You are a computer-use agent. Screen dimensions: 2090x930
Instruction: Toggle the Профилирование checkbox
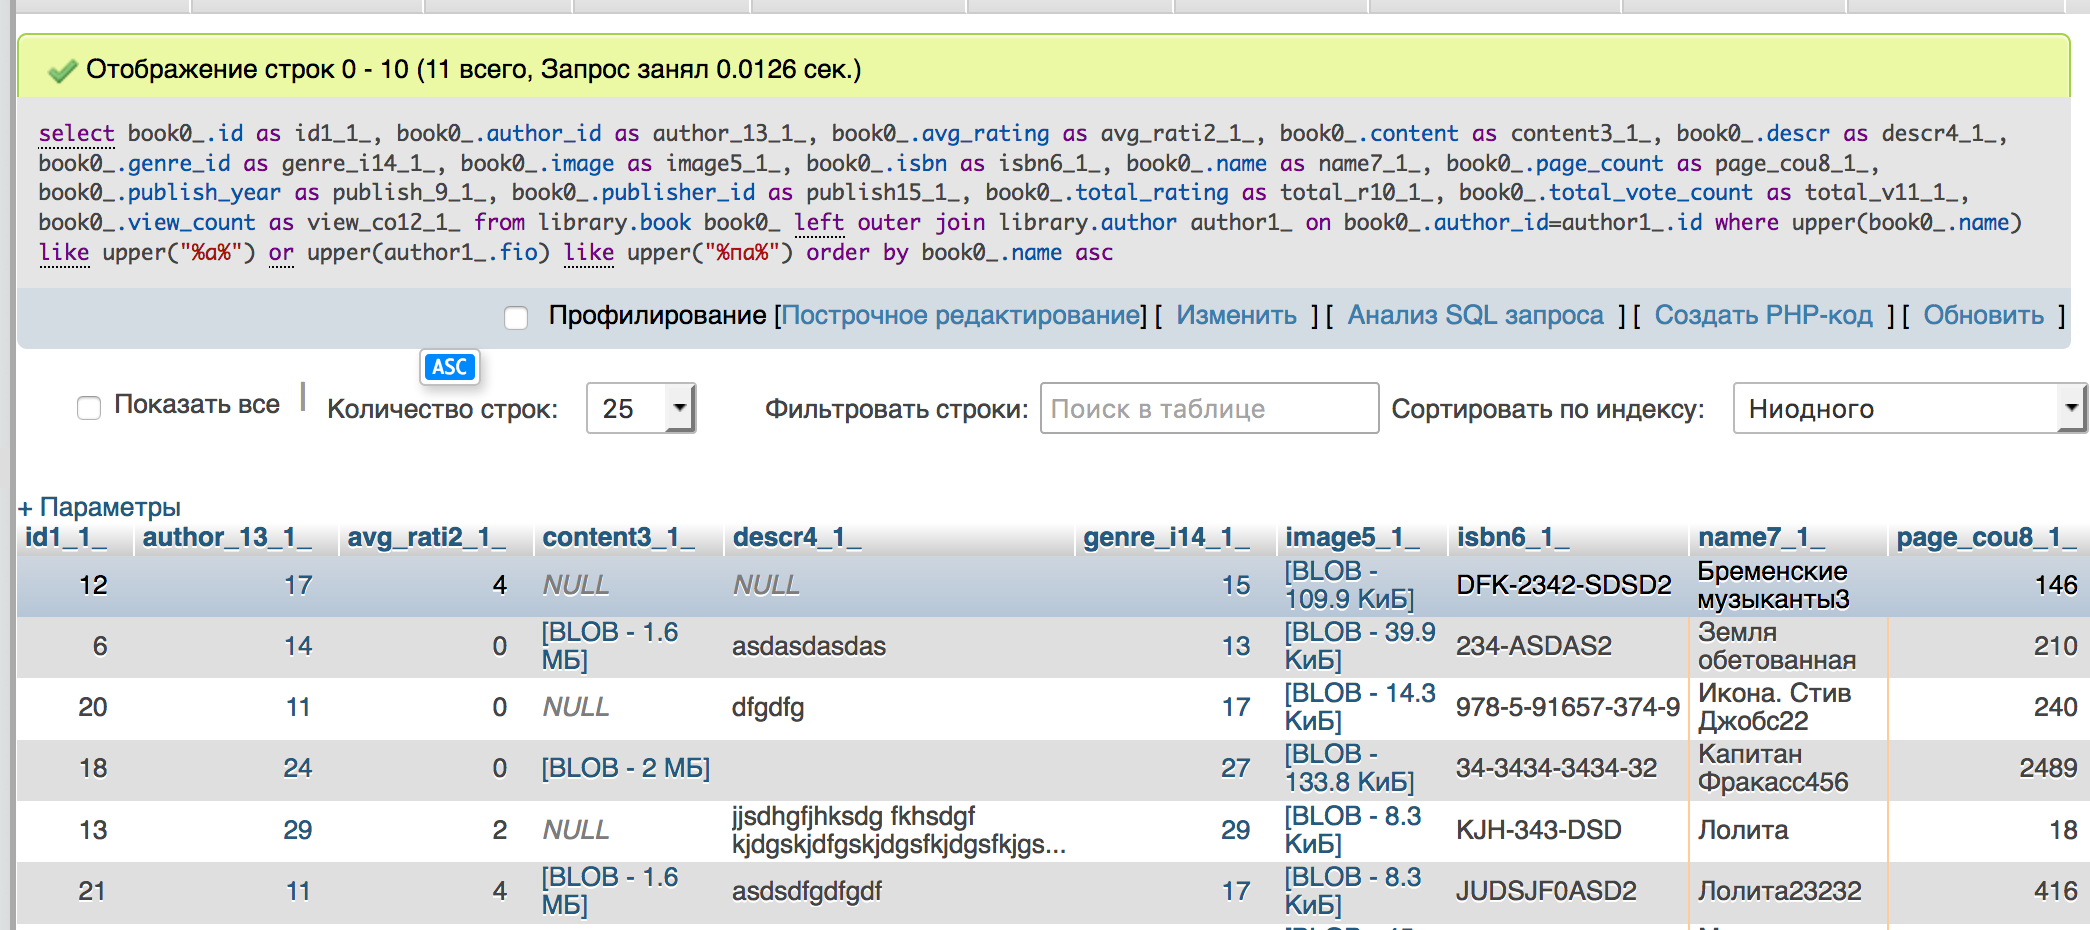[516, 318]
